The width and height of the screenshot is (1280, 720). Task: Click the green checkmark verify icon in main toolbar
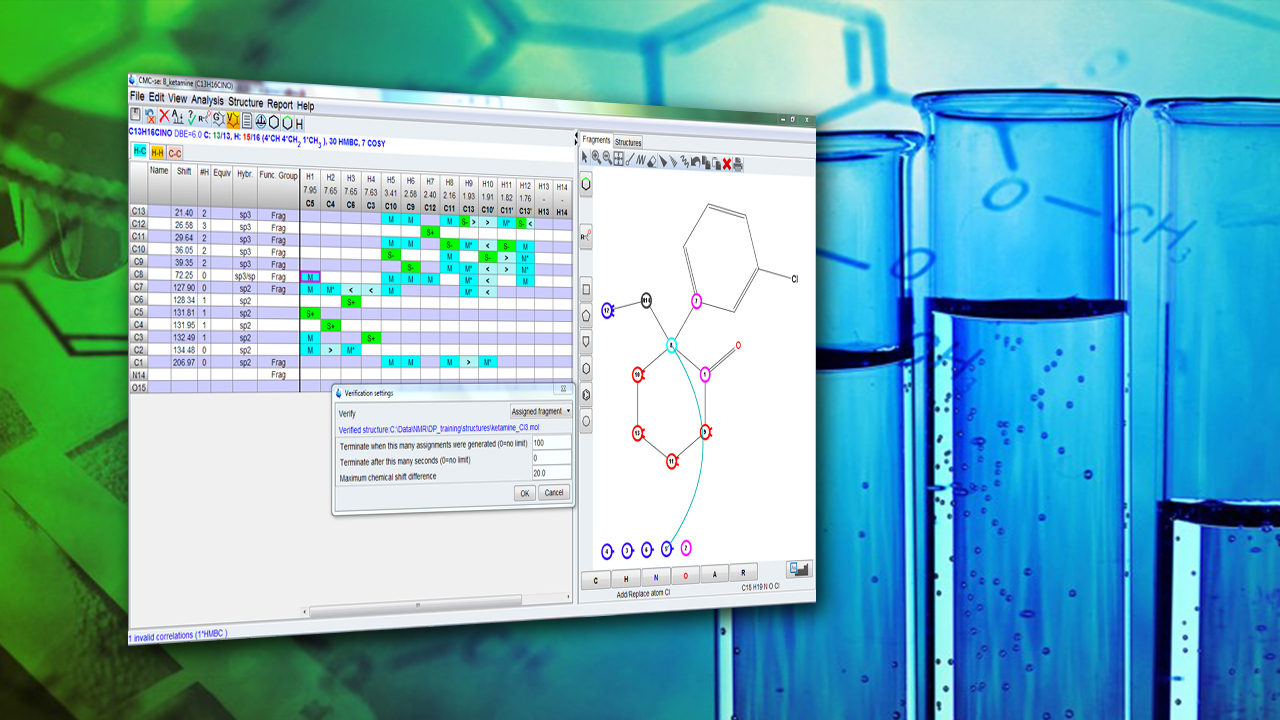191,120
